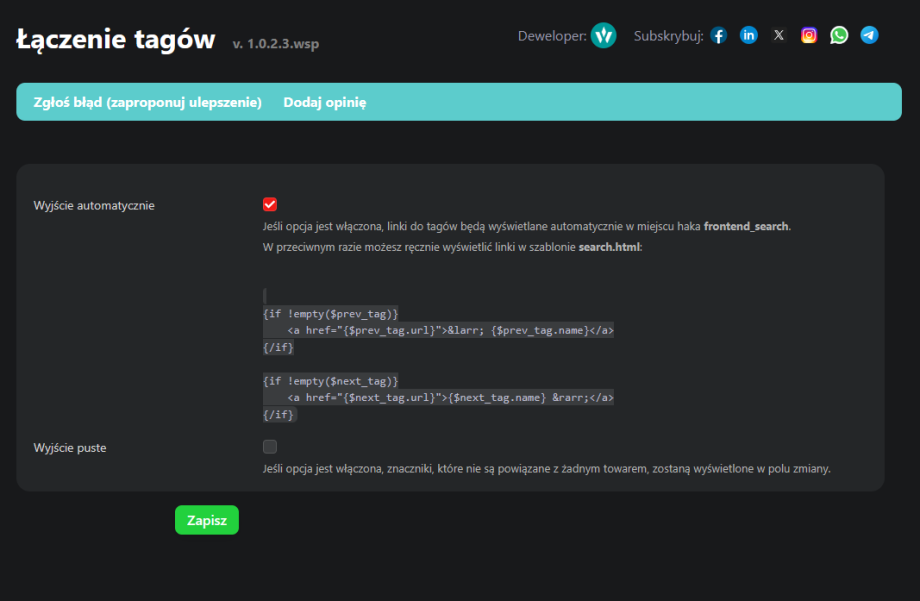Open the developer logo next to Deweloper
Image resolution: width=920 pixels, height=601 pixels.
pyautogui.click(x=603, y=36)
